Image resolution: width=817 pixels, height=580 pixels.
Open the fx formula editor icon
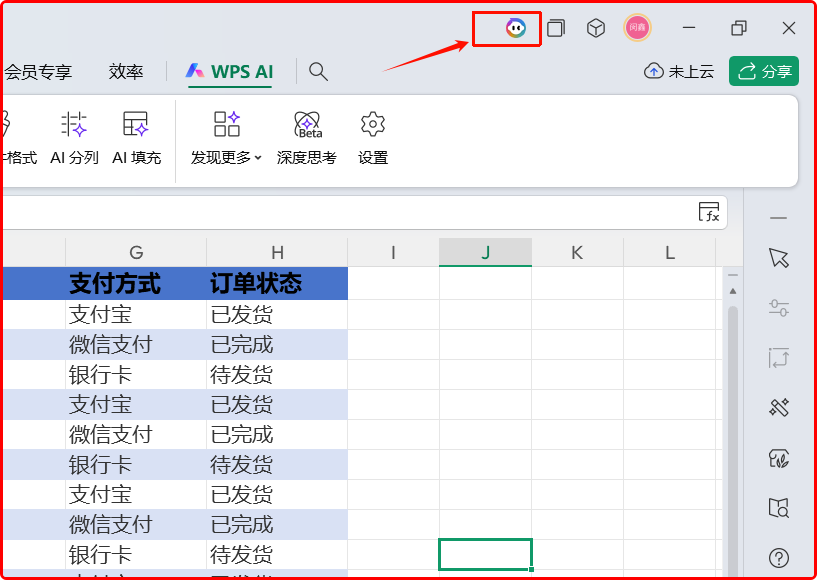(x=710, y=211)
